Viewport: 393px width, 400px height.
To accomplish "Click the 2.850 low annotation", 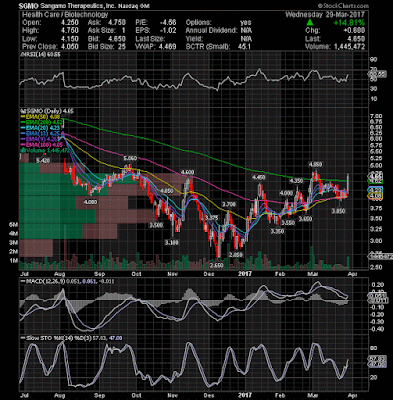I will 236,254.
